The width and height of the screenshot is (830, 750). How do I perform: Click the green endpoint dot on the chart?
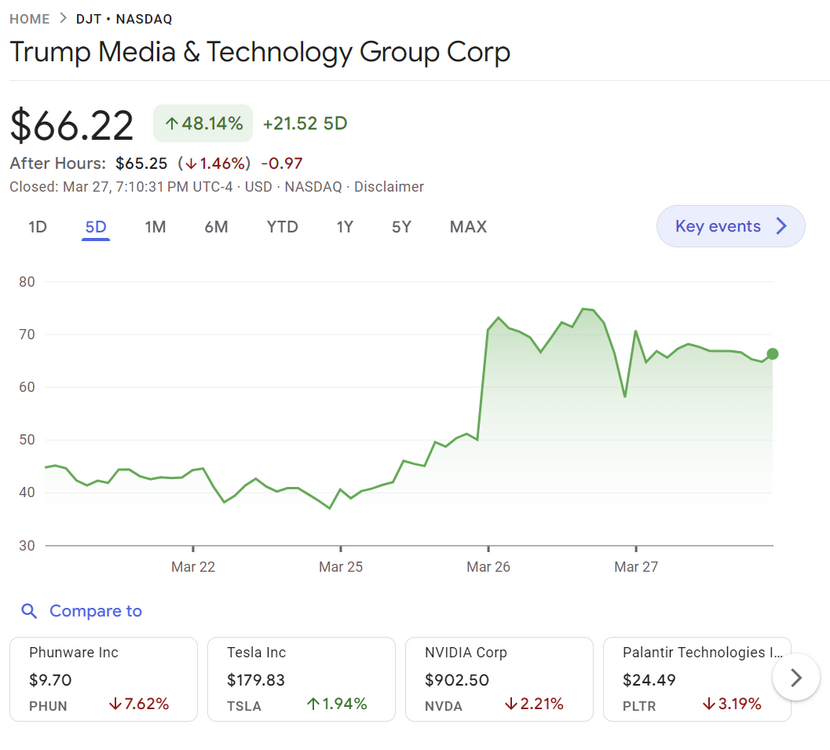point(772,354)
